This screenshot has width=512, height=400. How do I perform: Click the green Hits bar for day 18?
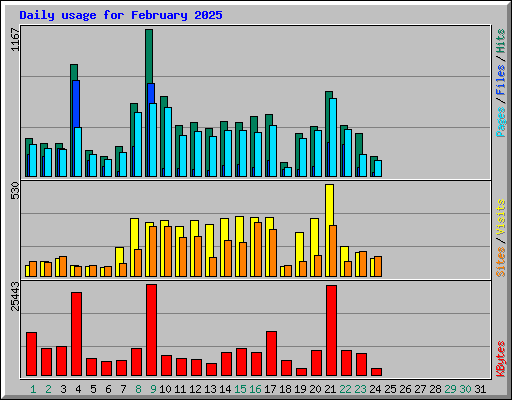coord(284,166)
